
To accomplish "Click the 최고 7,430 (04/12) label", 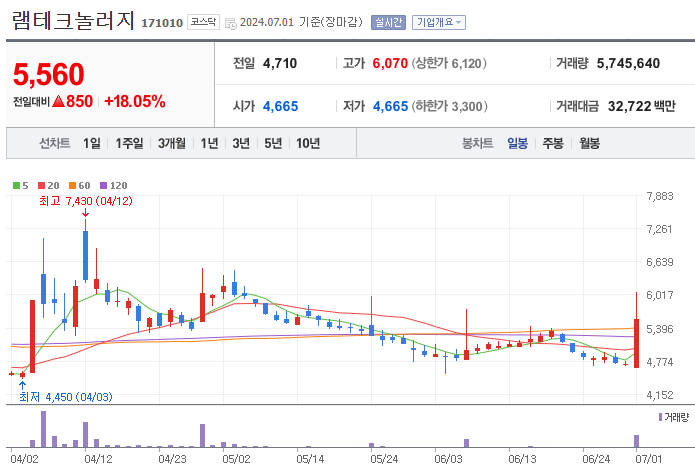I will [x=86, y=201].
